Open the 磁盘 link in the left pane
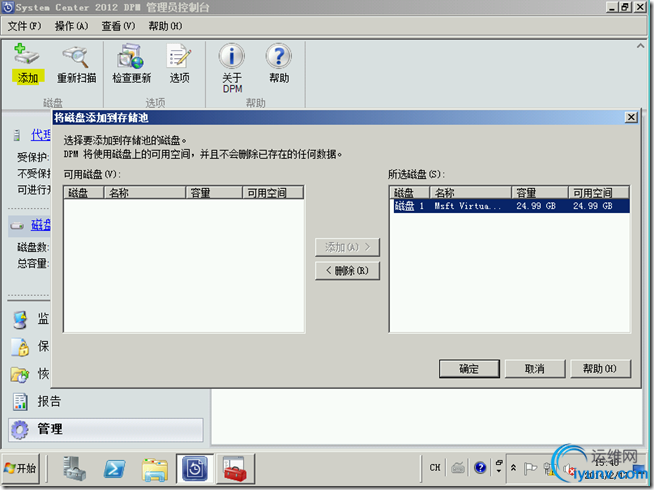The width and height of the screenshot is (654, 490). pyautogui.click(x=40, y=225)
